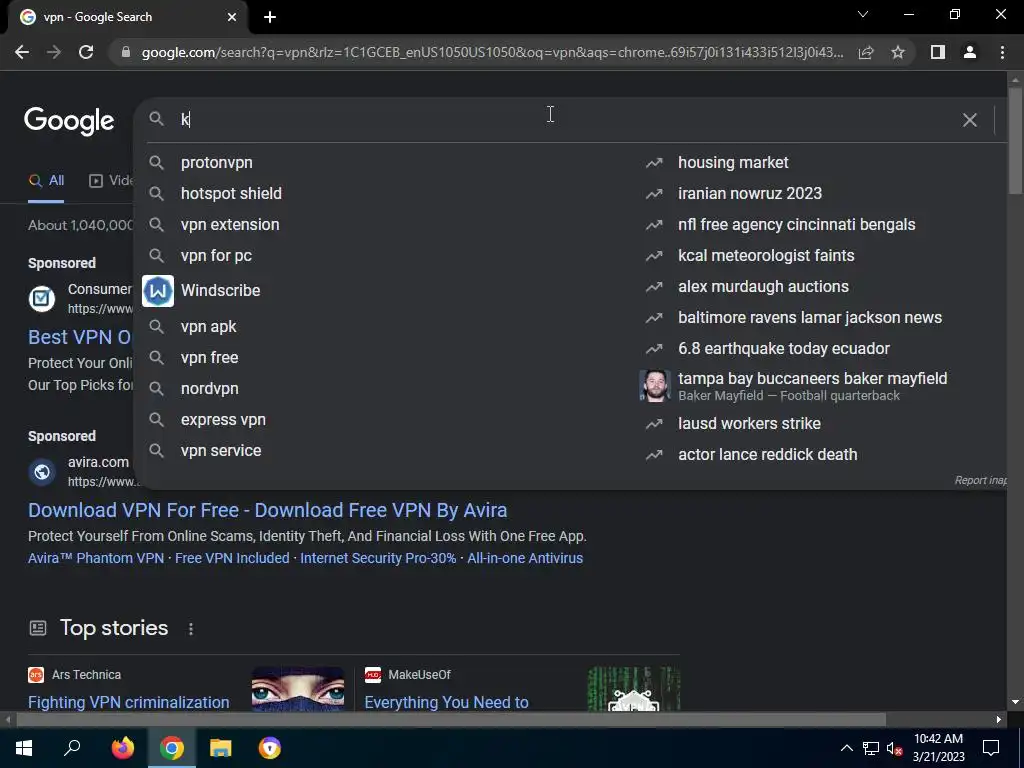Screen dimensions: 1024x768
Task: Open the All-in-one Antivirus sitelink
Action: (x=525, y=558)
